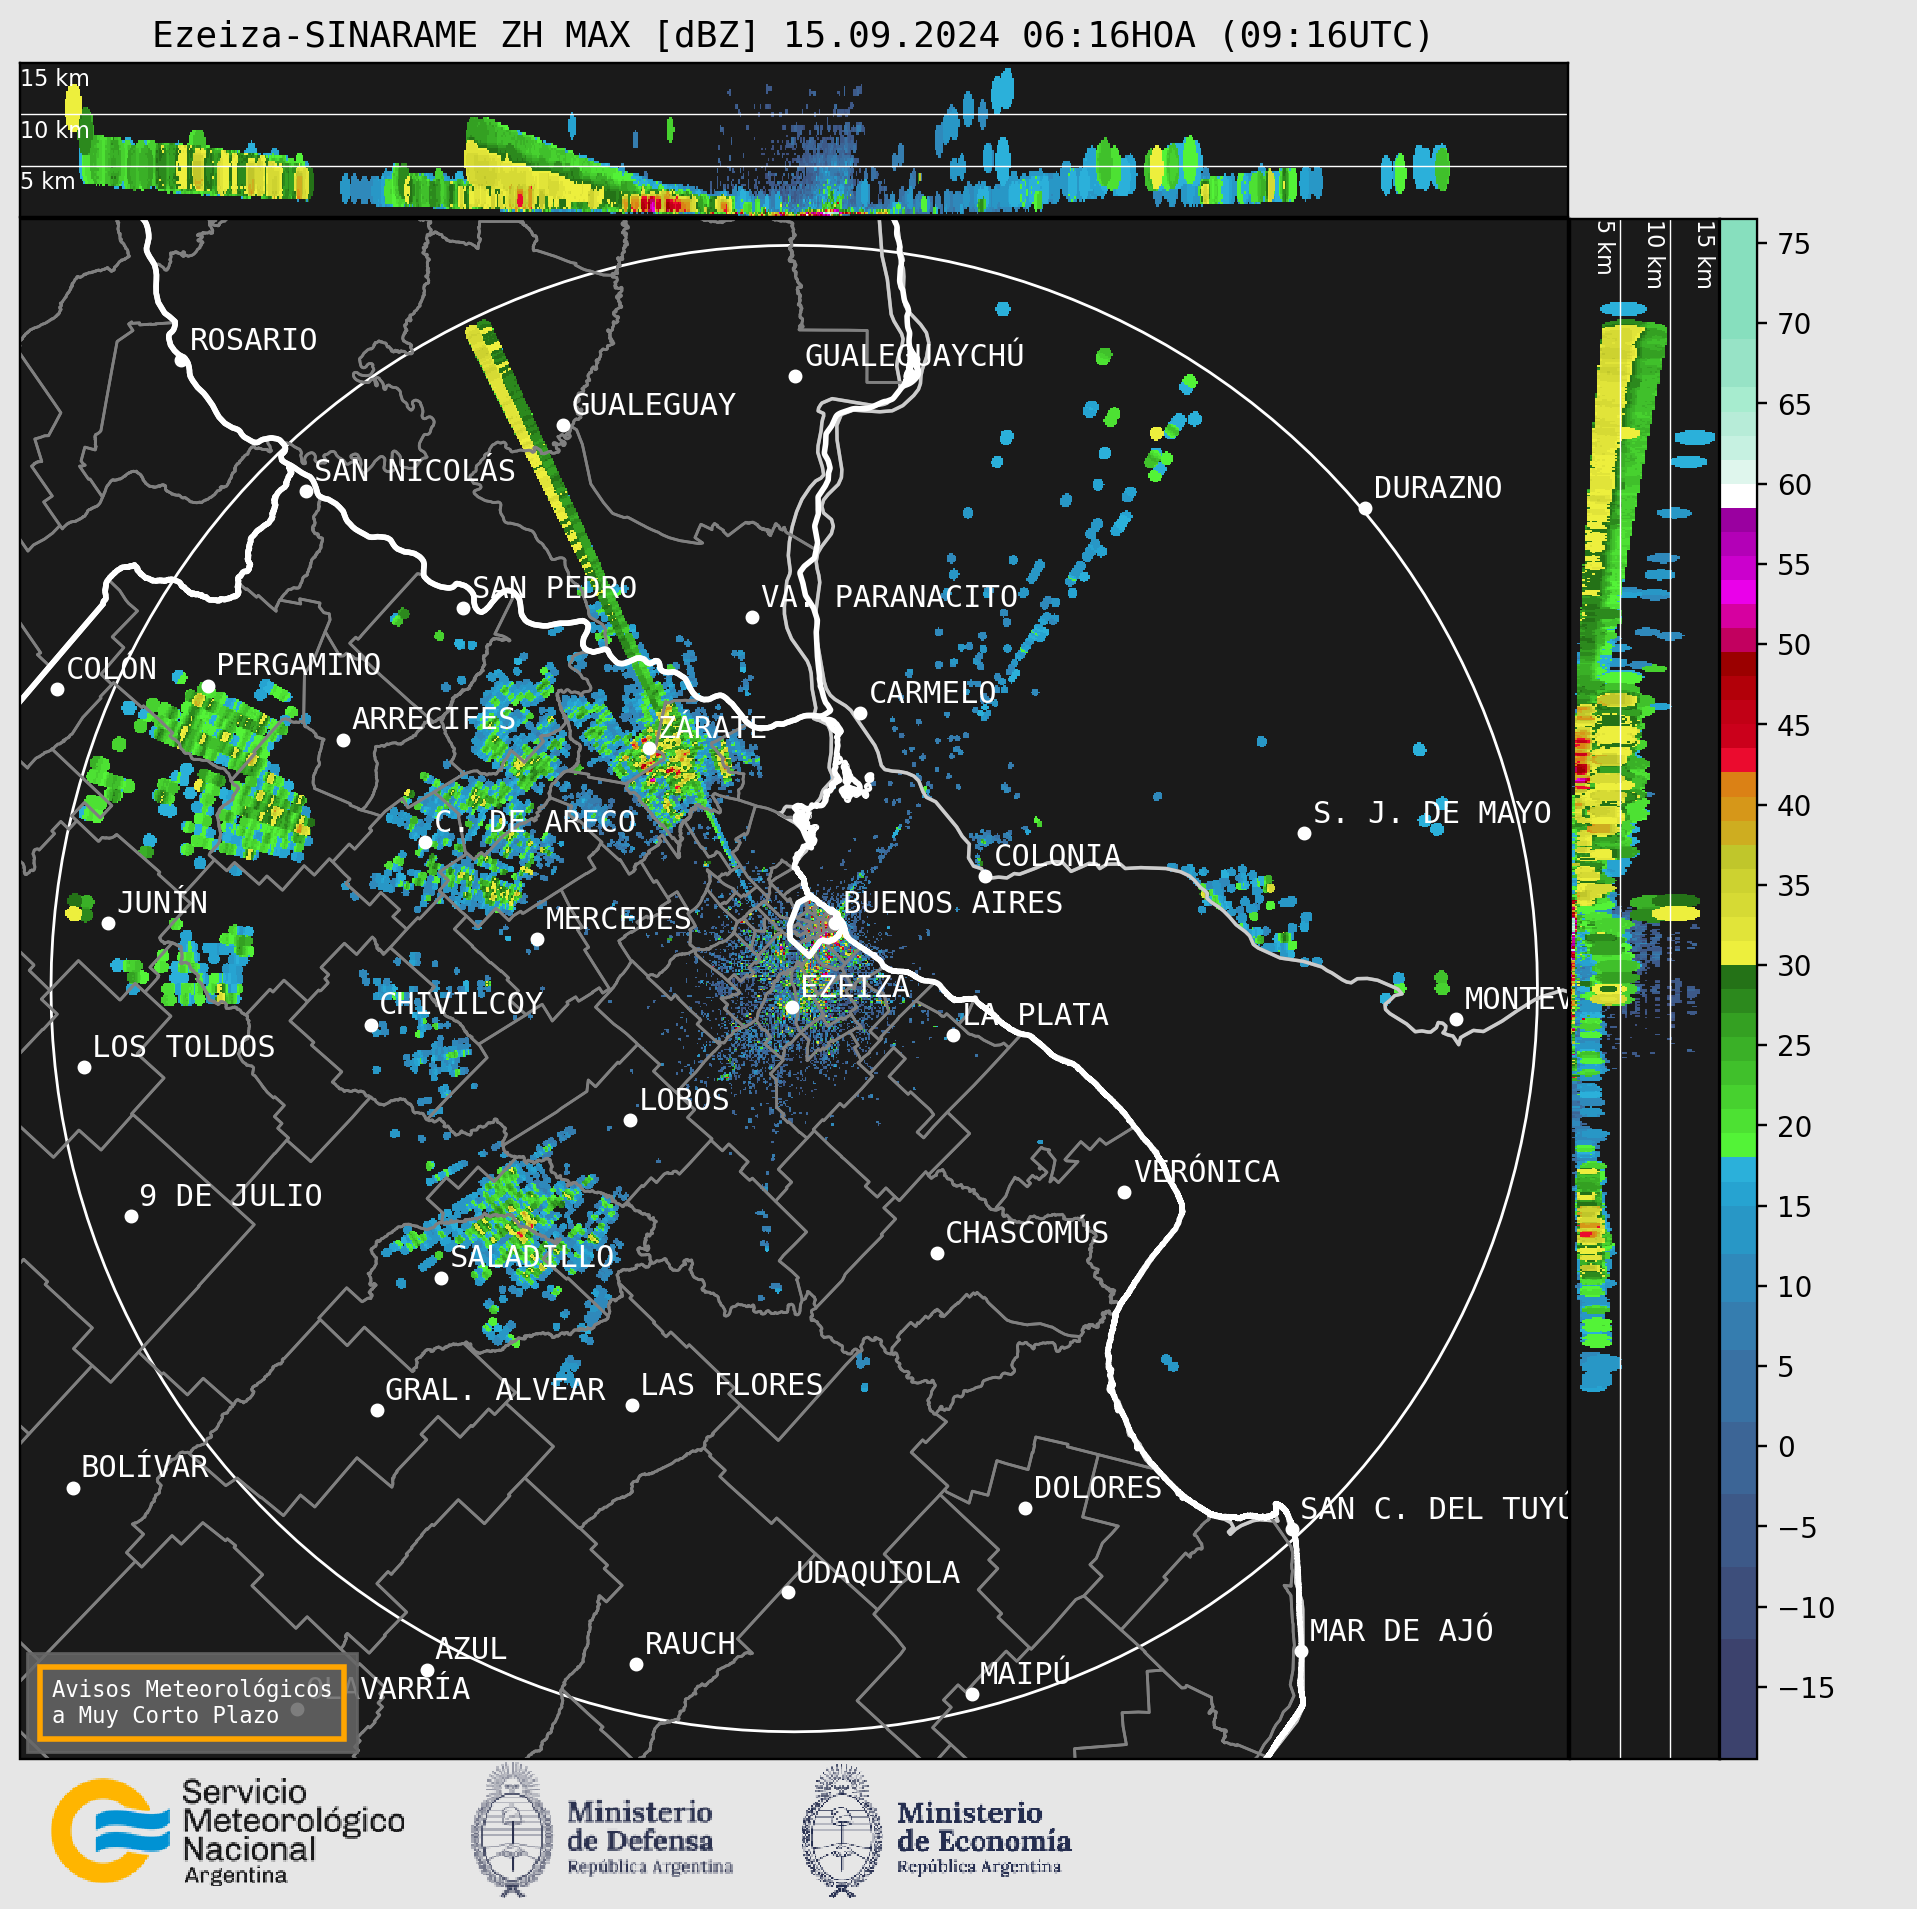Click the DOLORES label
Image resolution: width=1917 pixels, height=1909 pixels.
pos(1097,1488)
